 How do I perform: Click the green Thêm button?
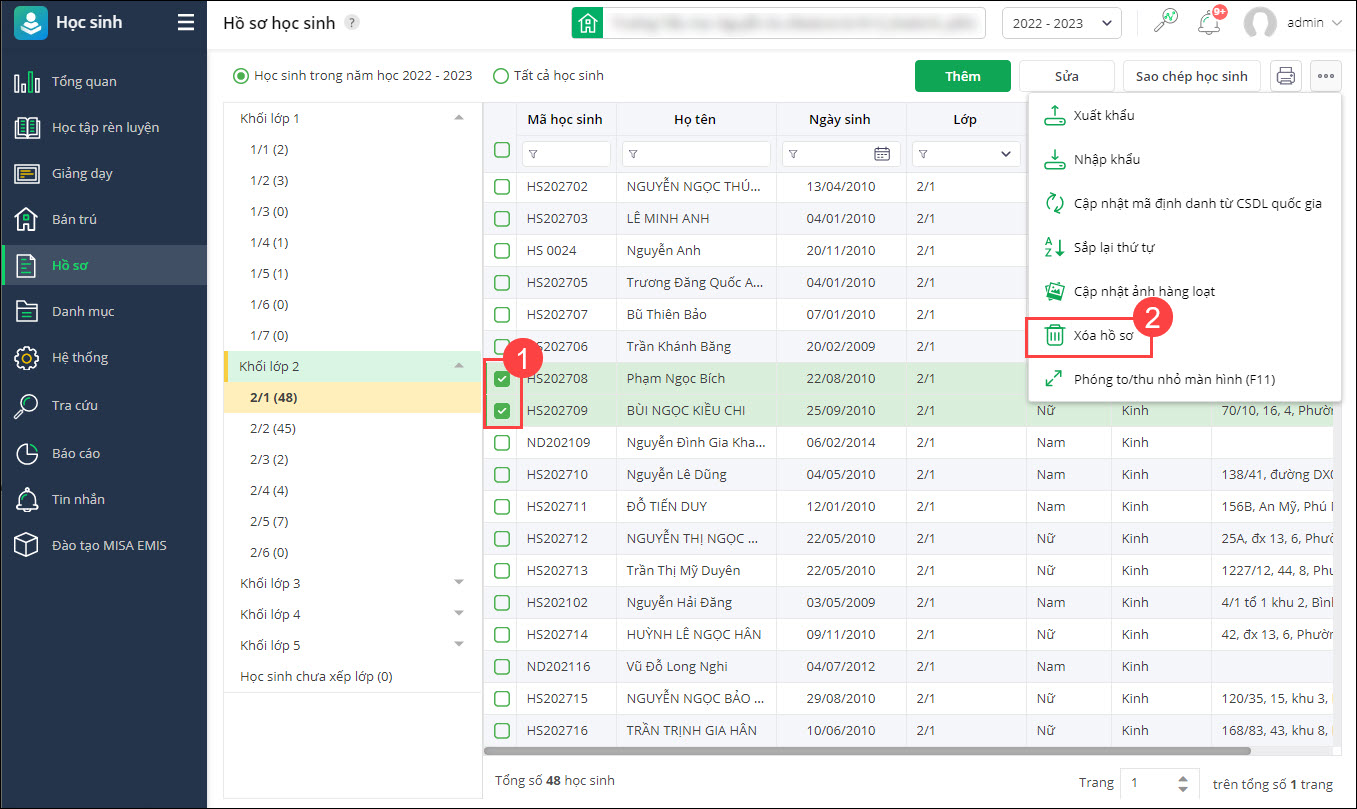tap(962, 76)
